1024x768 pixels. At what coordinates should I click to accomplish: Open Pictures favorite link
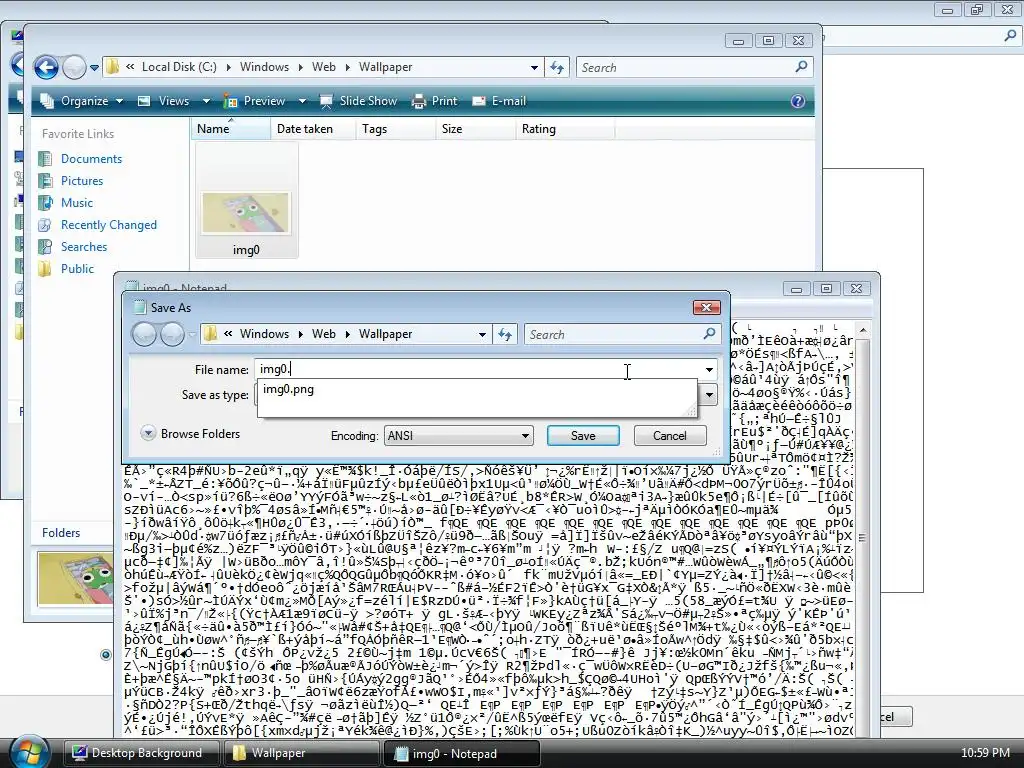click(x=82, y=181)
